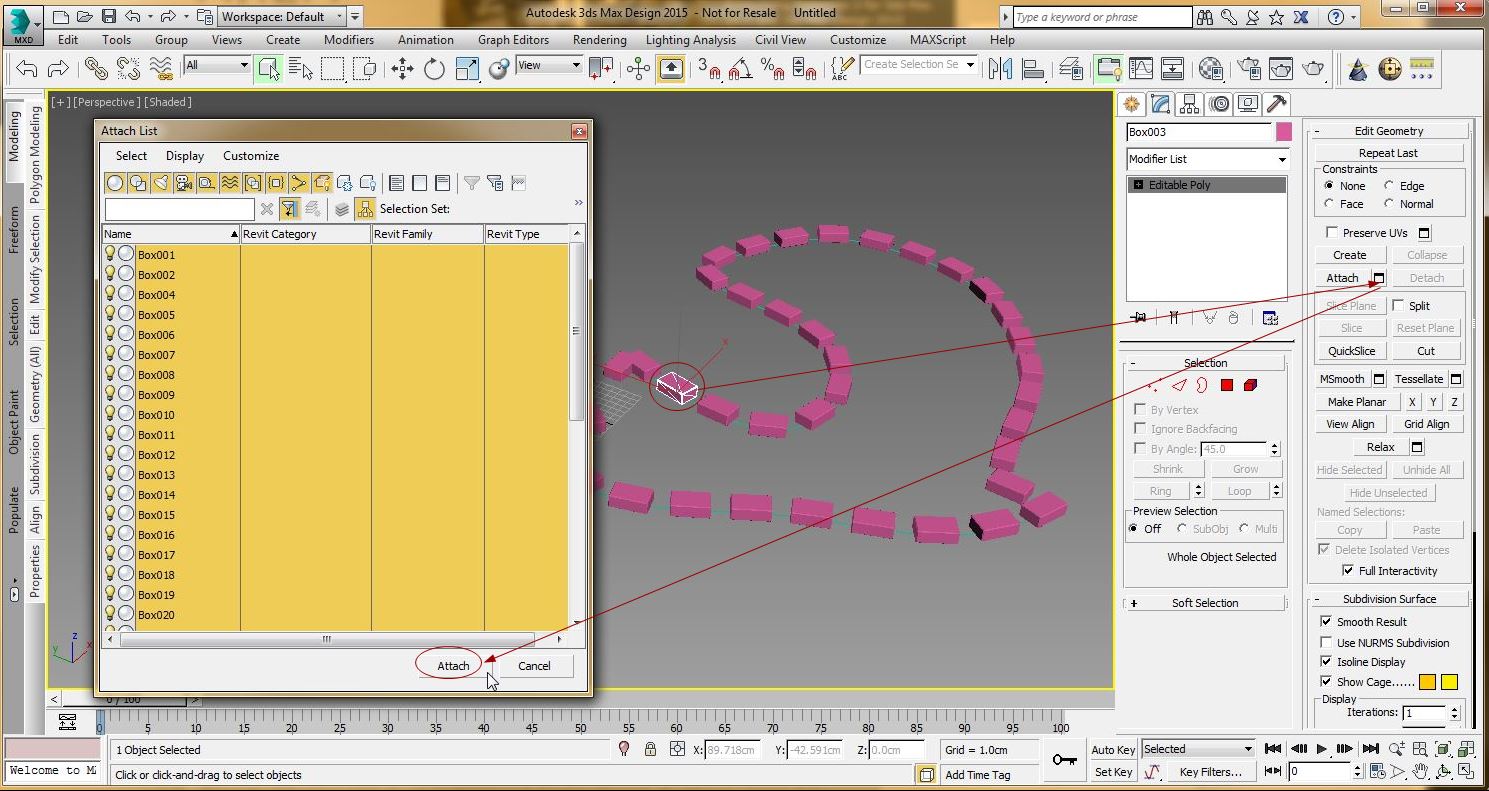Open the Customize menu in the Attach List dialog
This screenshot has height=791, width=1489.
(x=251, y=155)
